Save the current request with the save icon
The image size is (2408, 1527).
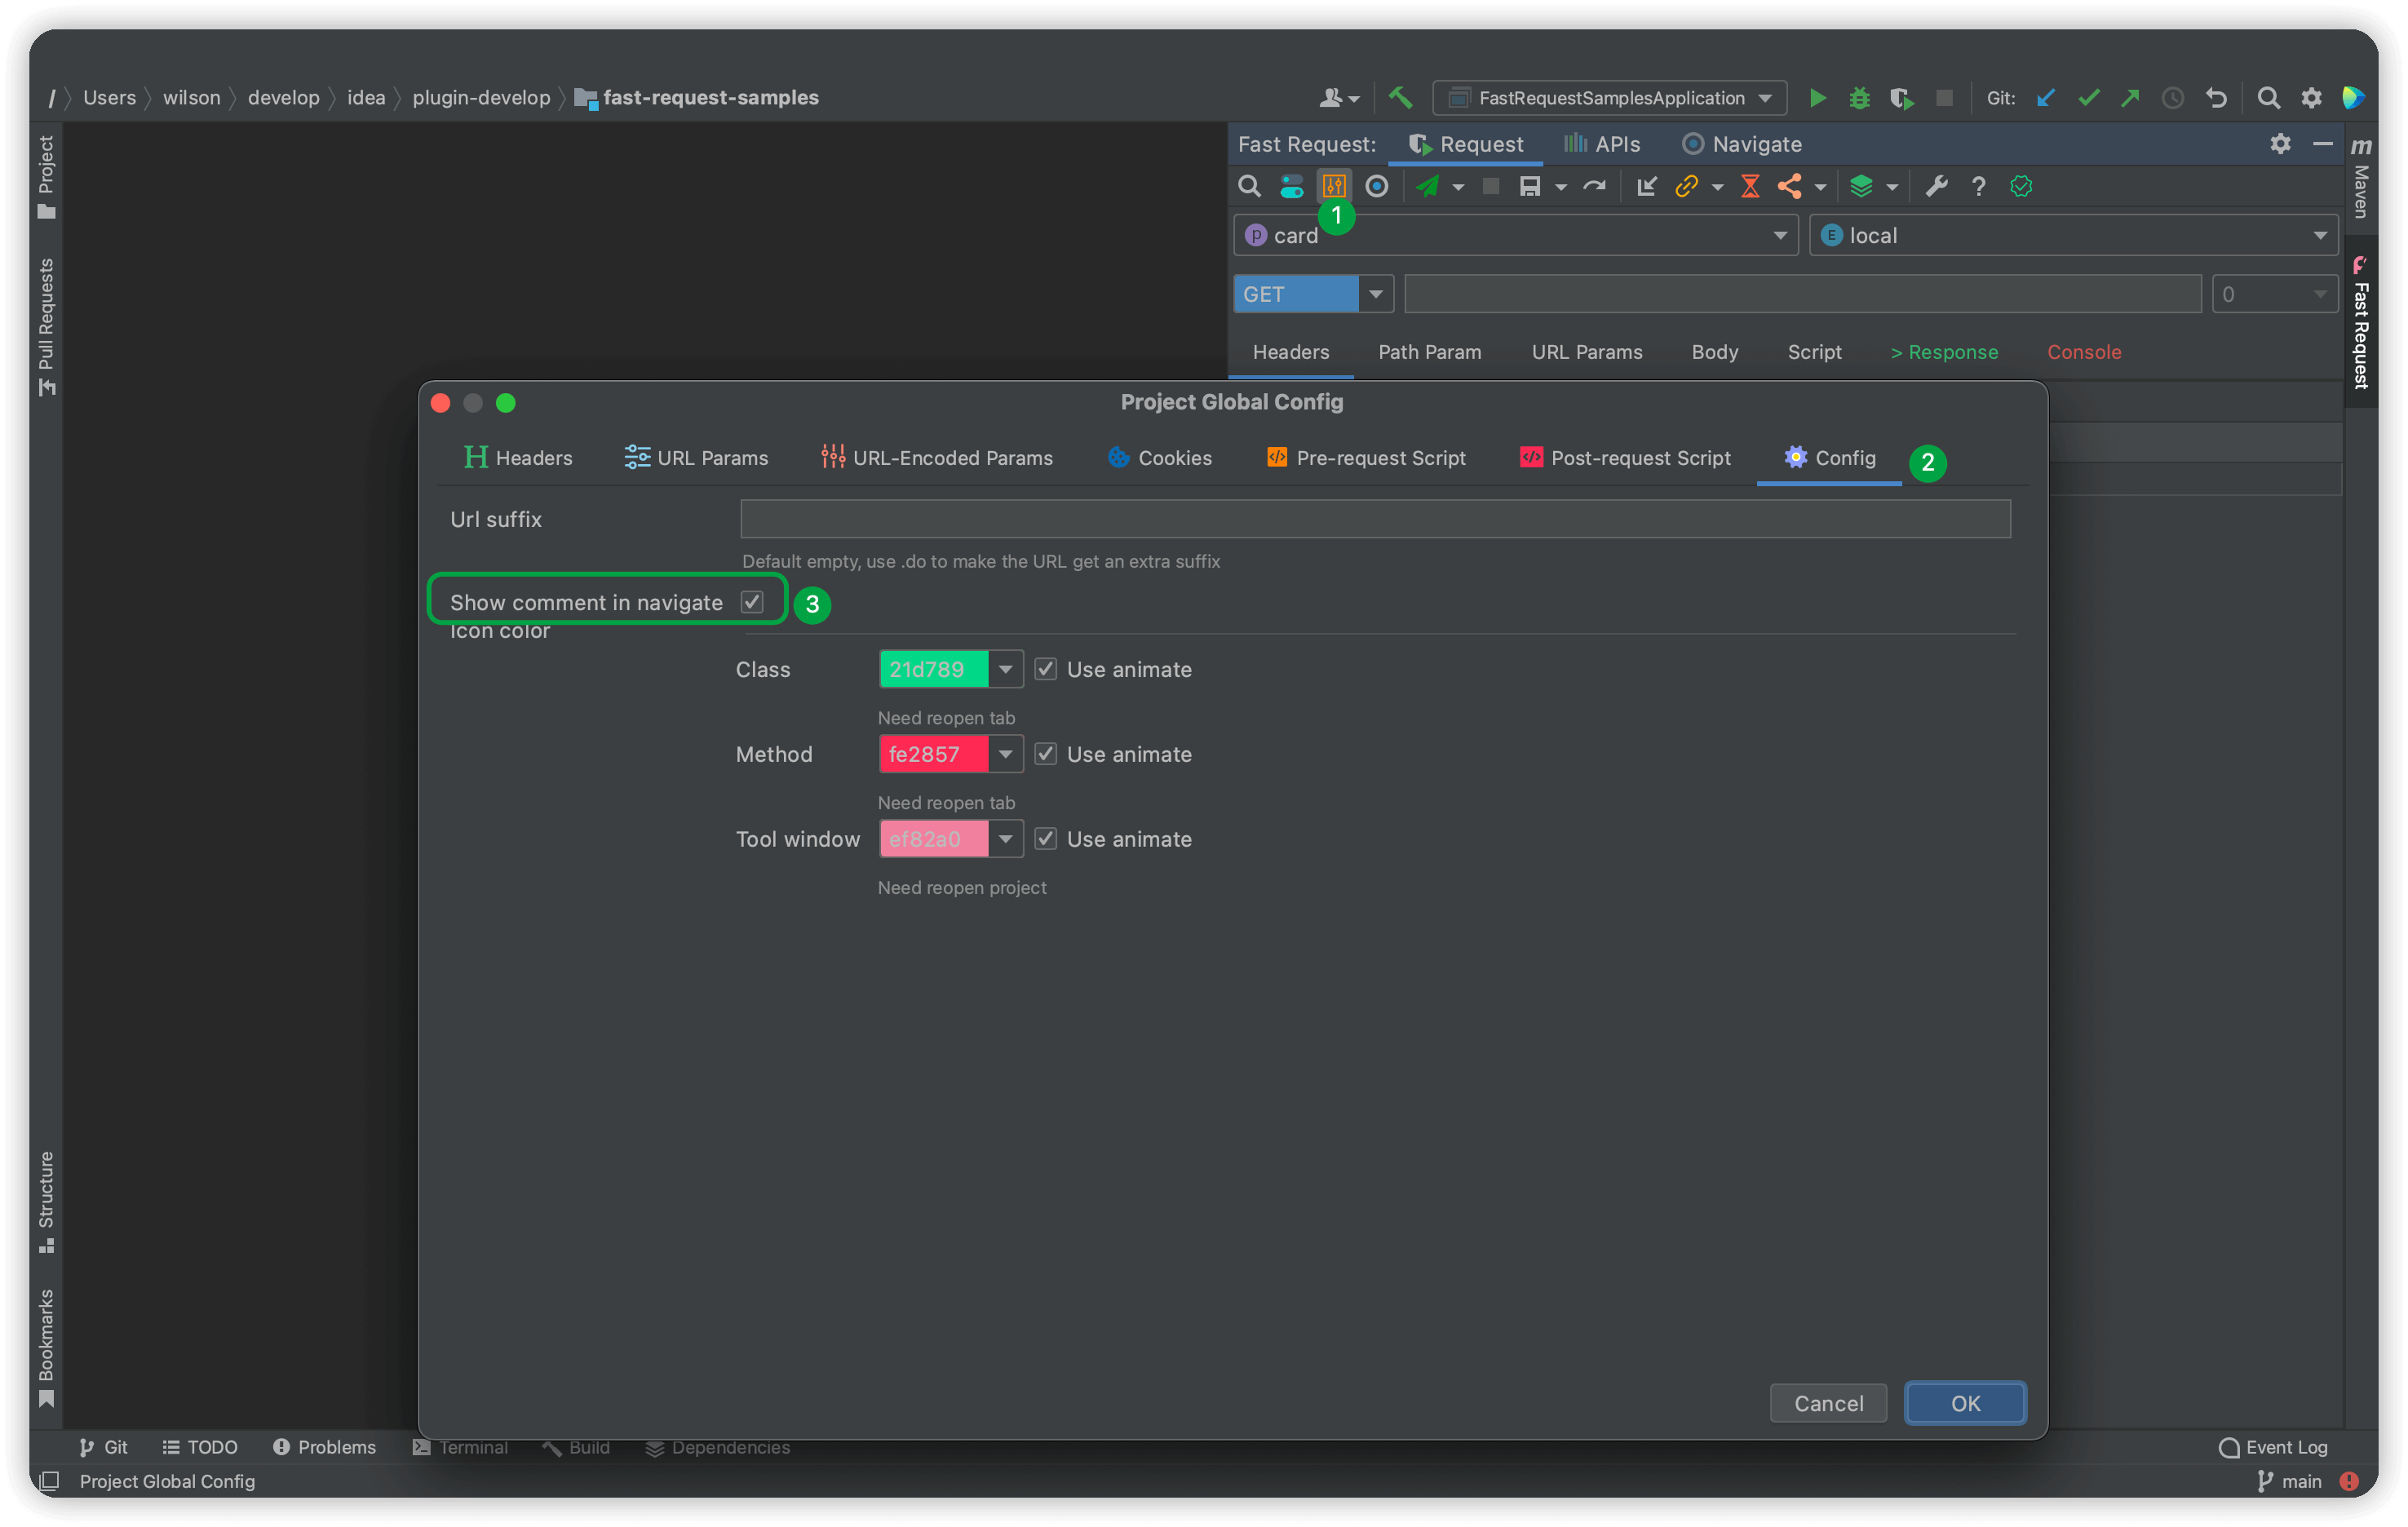[1530, 186]
